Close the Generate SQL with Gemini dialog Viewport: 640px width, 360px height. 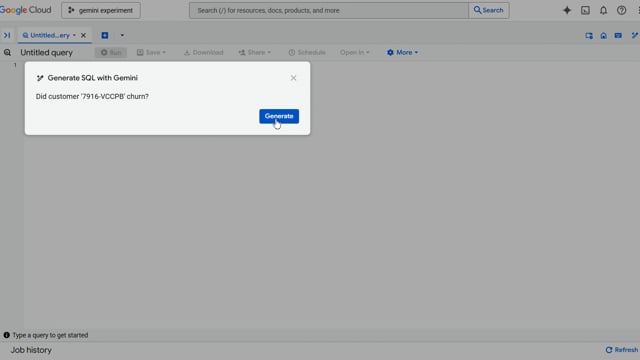coord(293,78)
